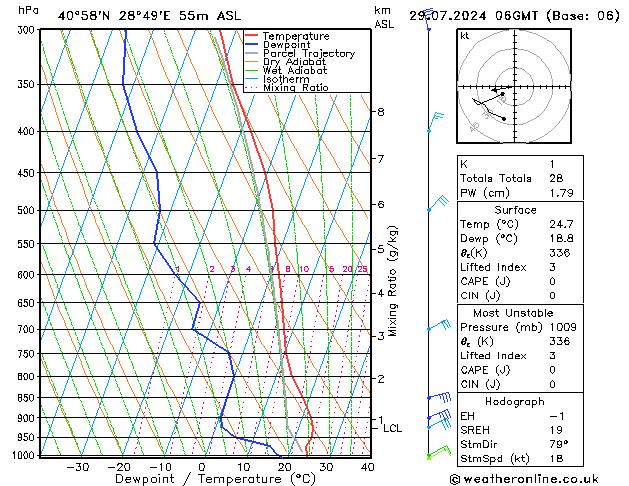The width and height of the screenshot is (629, 486).
Task: Click the wind barb at 400 hPa
Action: click(436, 122)
